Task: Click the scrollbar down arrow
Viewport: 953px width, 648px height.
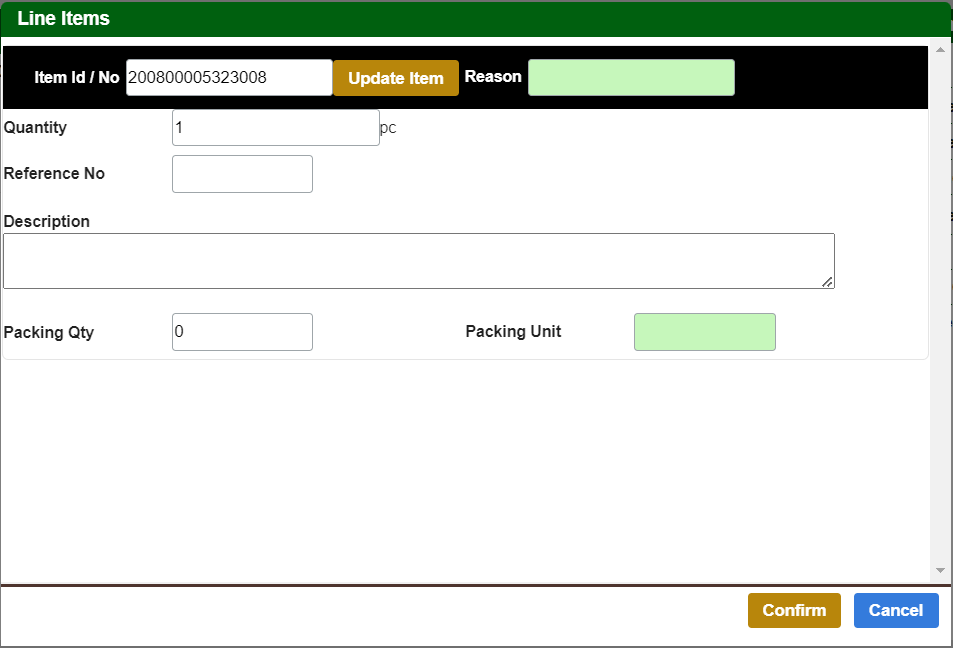Action: pos(941,570)
